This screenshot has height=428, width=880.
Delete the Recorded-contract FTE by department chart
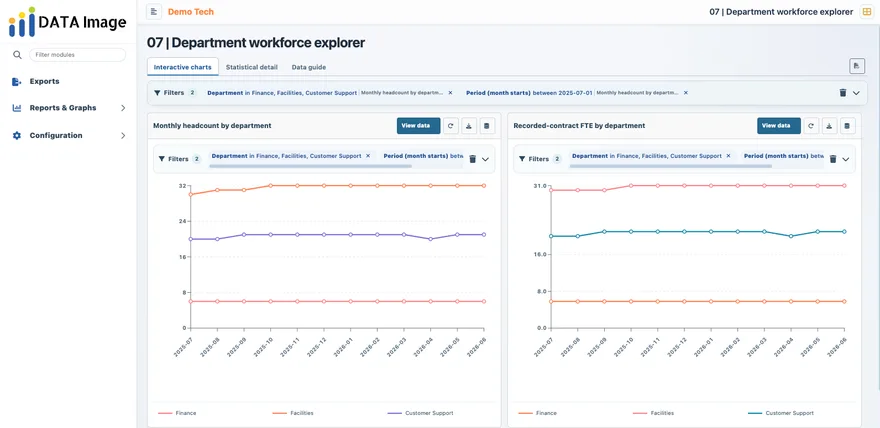coord(847,126)
